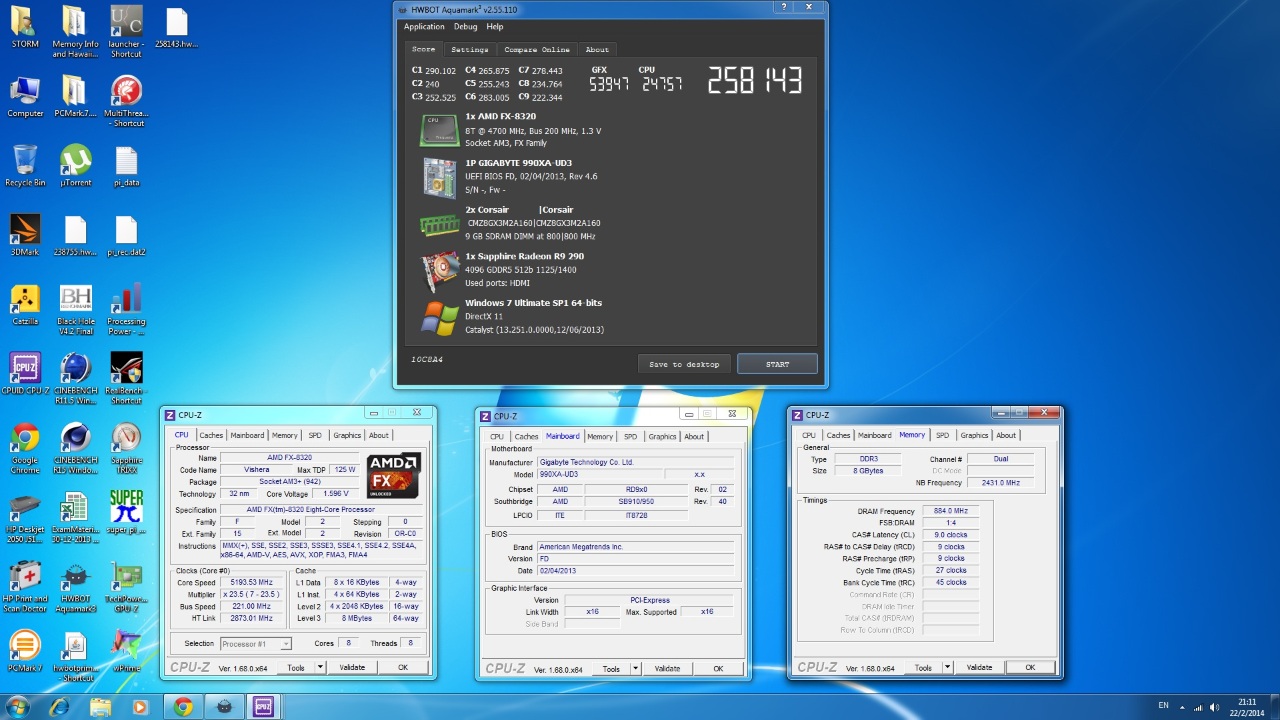The height and width of the screenshot is (720, 1280).
Task: Expand Tools dropdown arrow in CPU-Z Mainboard window
Action: (635, 668)
